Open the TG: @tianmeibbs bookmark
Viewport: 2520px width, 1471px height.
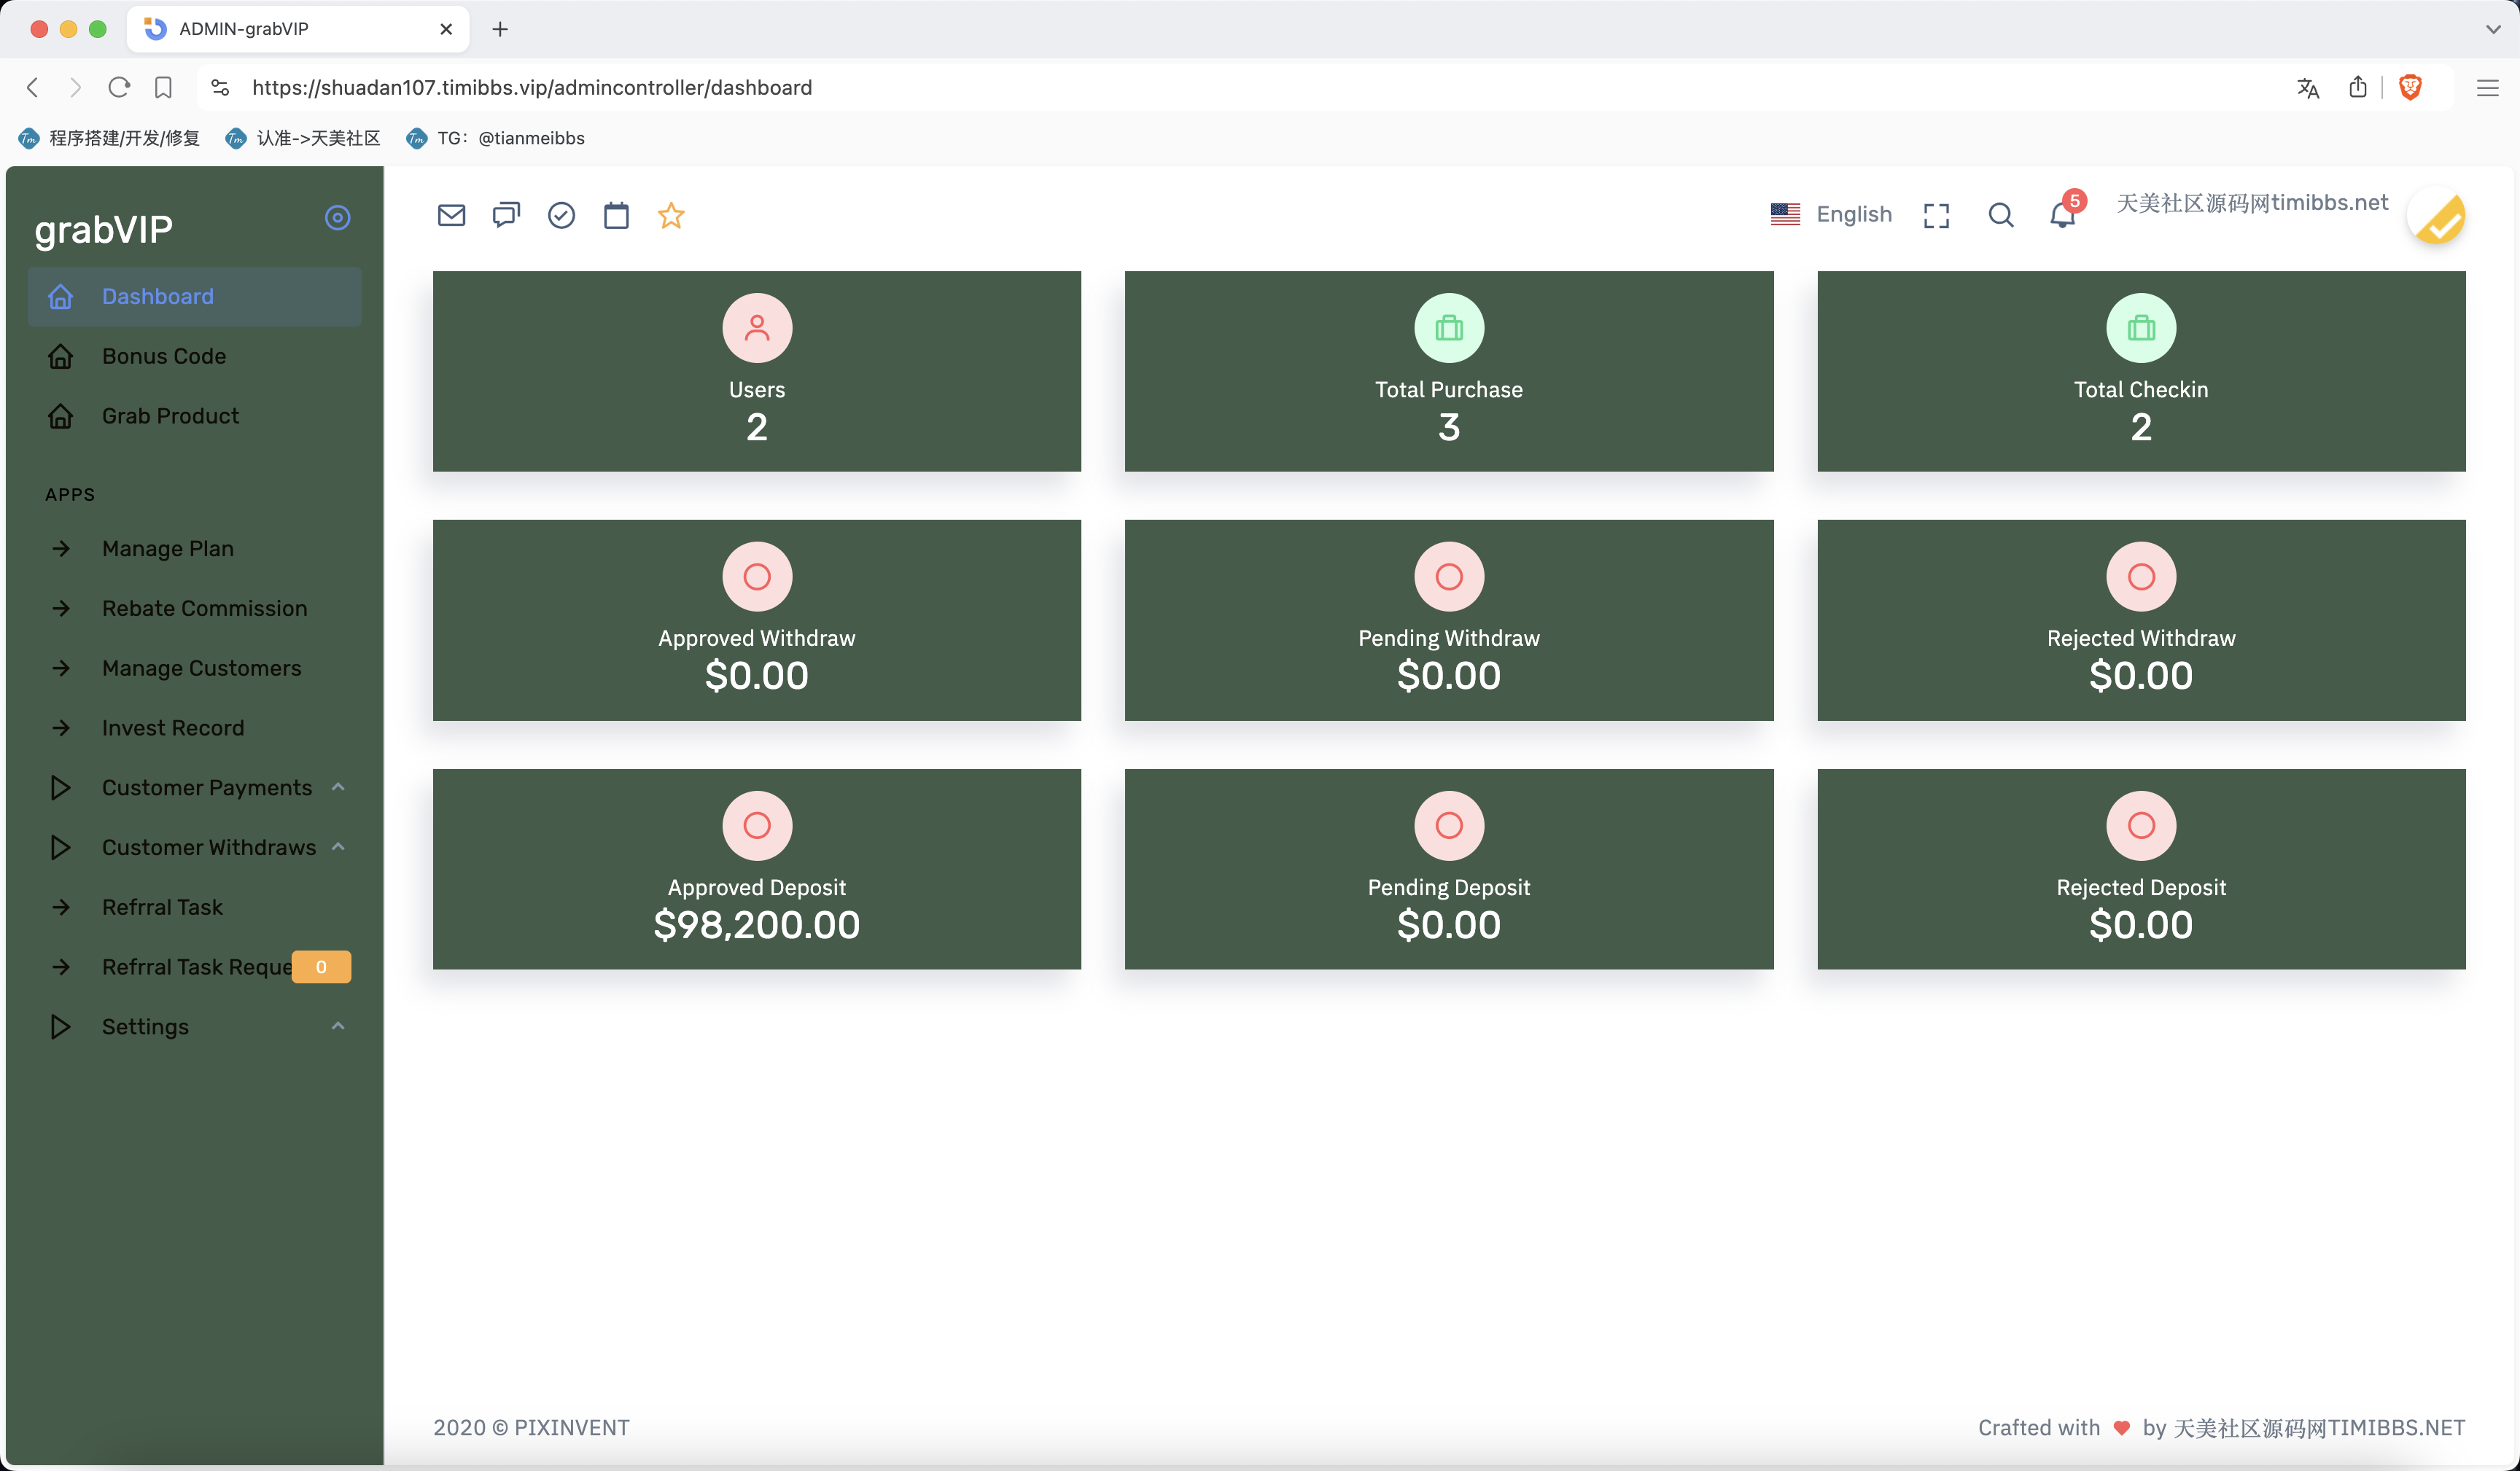coord(496,138)
